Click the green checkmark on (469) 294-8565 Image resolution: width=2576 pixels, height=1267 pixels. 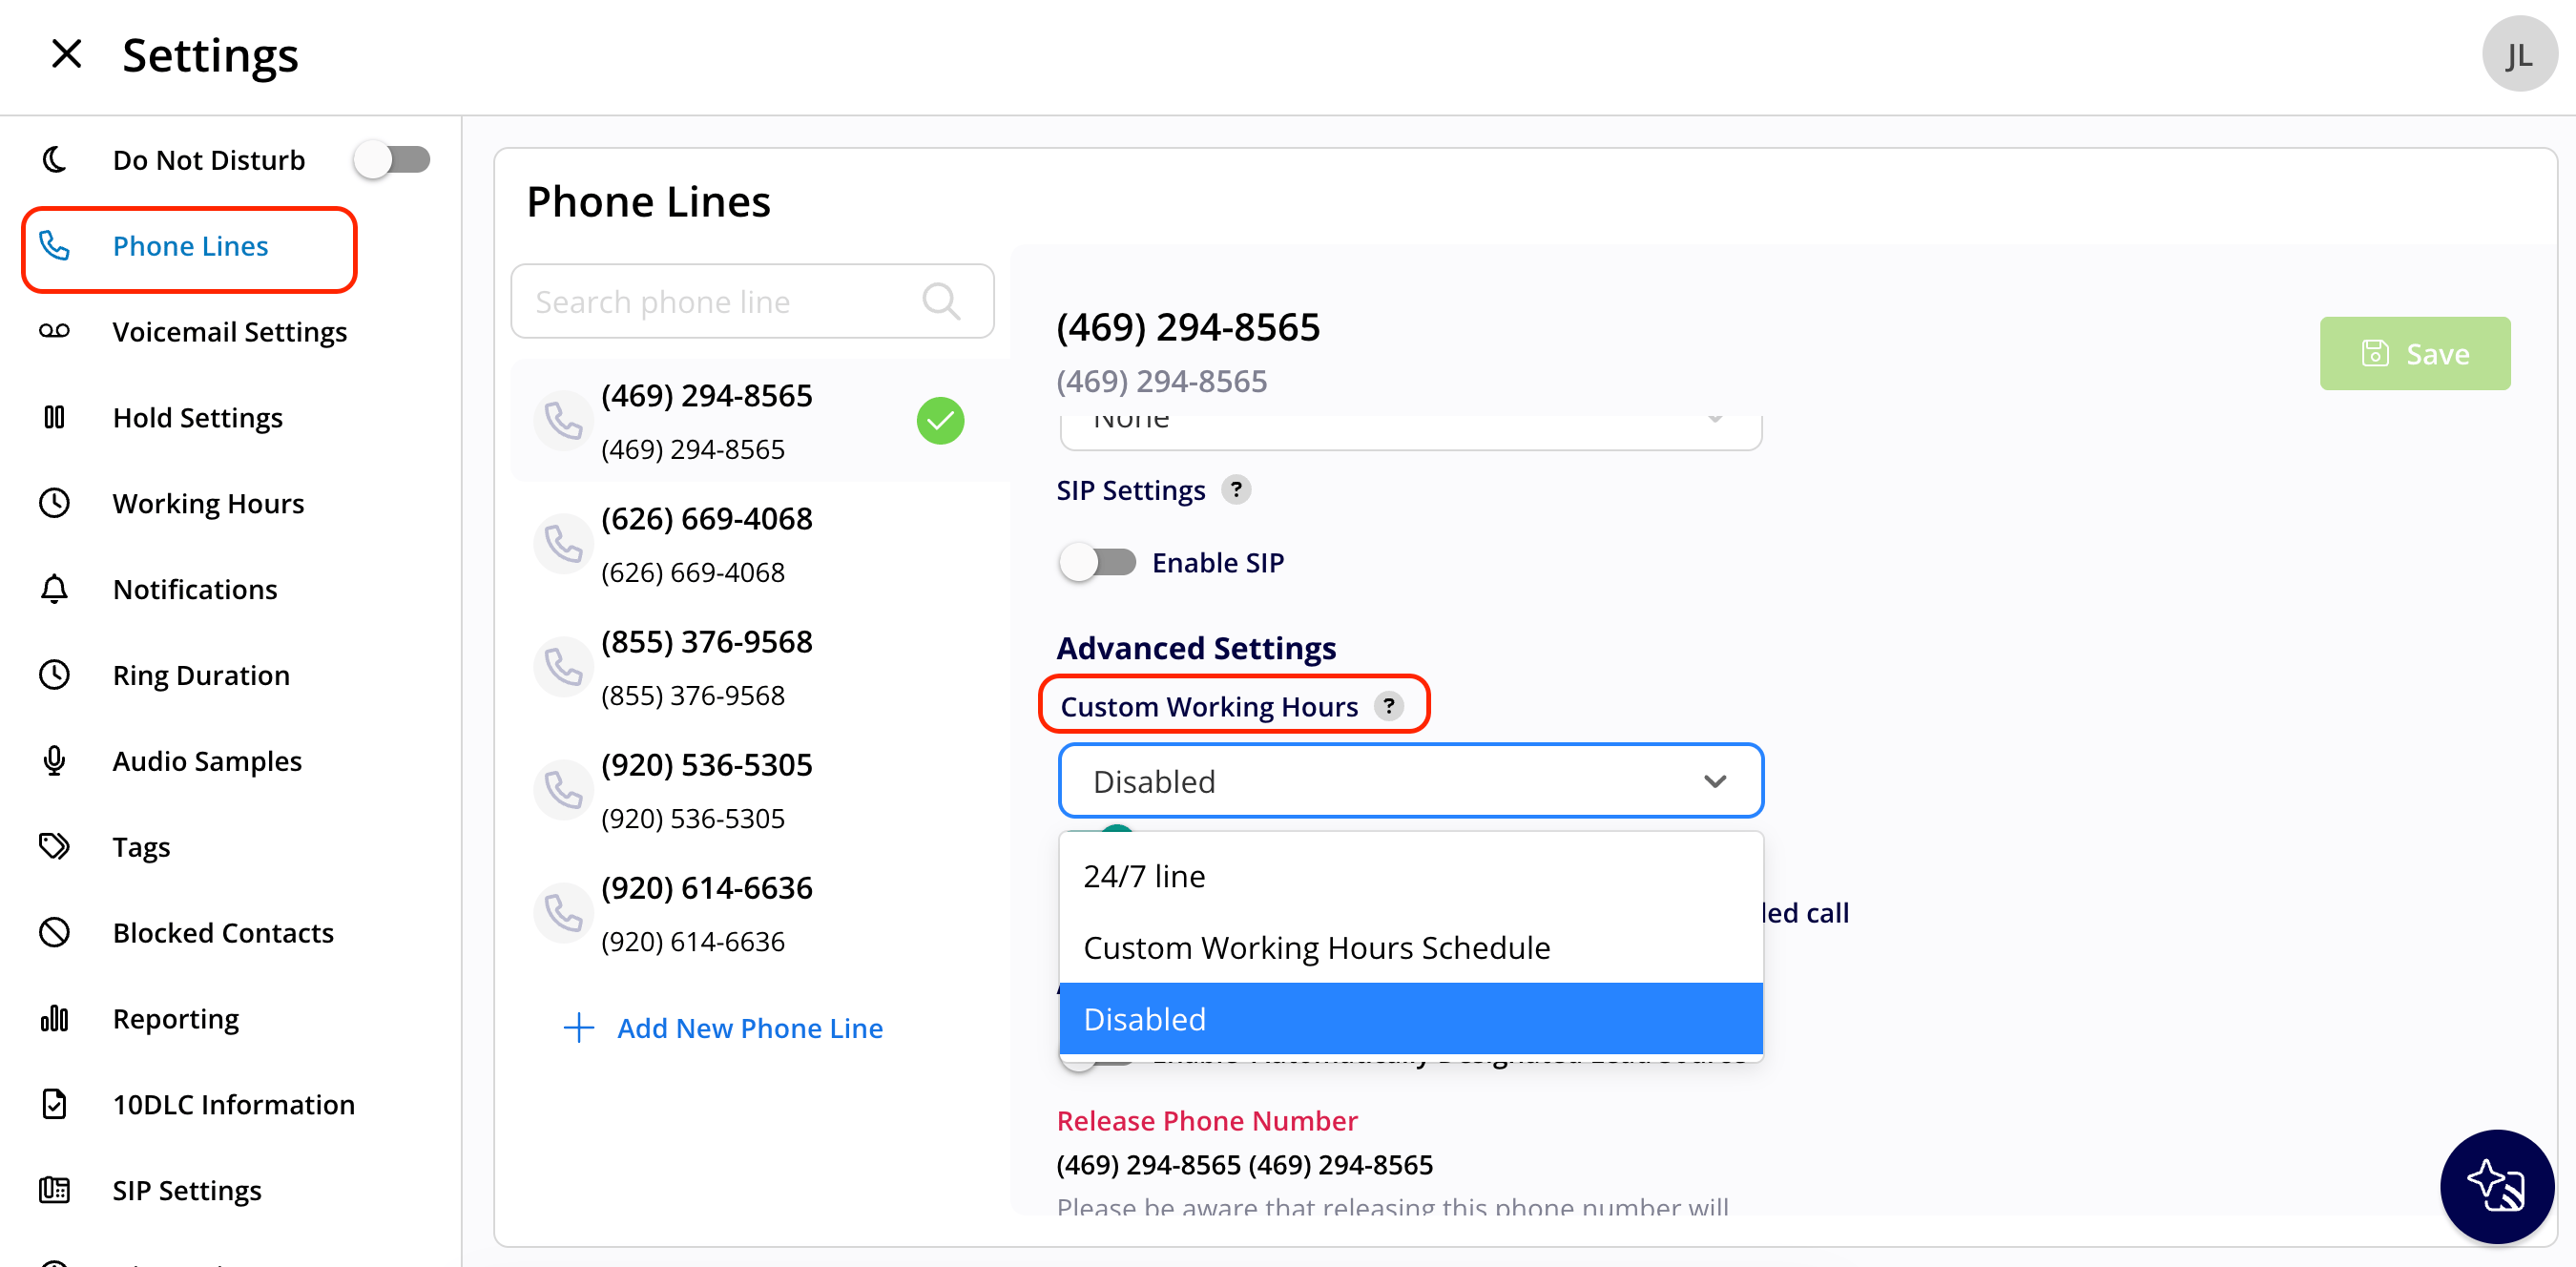940,421
